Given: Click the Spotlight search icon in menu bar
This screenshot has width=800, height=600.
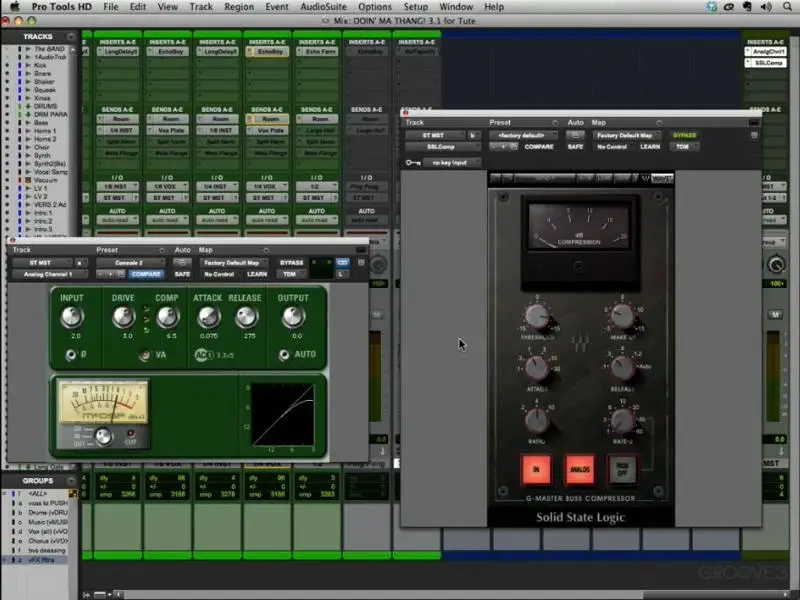Looking at the screenshot, I should (x=787, y=7).
